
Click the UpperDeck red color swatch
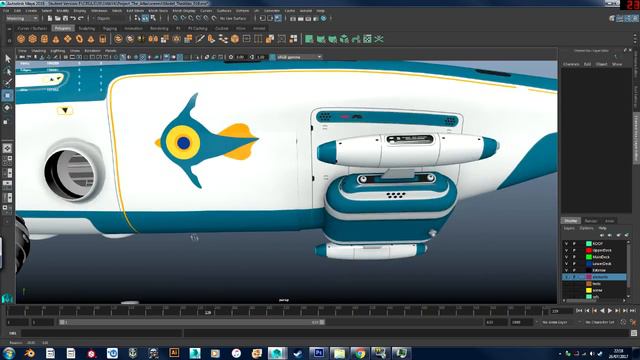coord(589,250)
